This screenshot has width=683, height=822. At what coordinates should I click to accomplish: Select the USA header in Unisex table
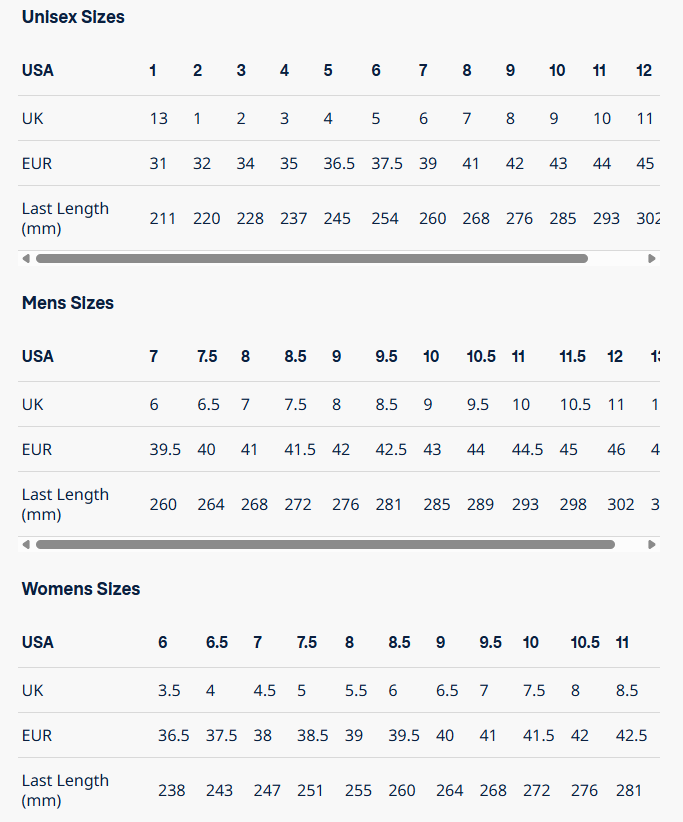pos(38,70)
